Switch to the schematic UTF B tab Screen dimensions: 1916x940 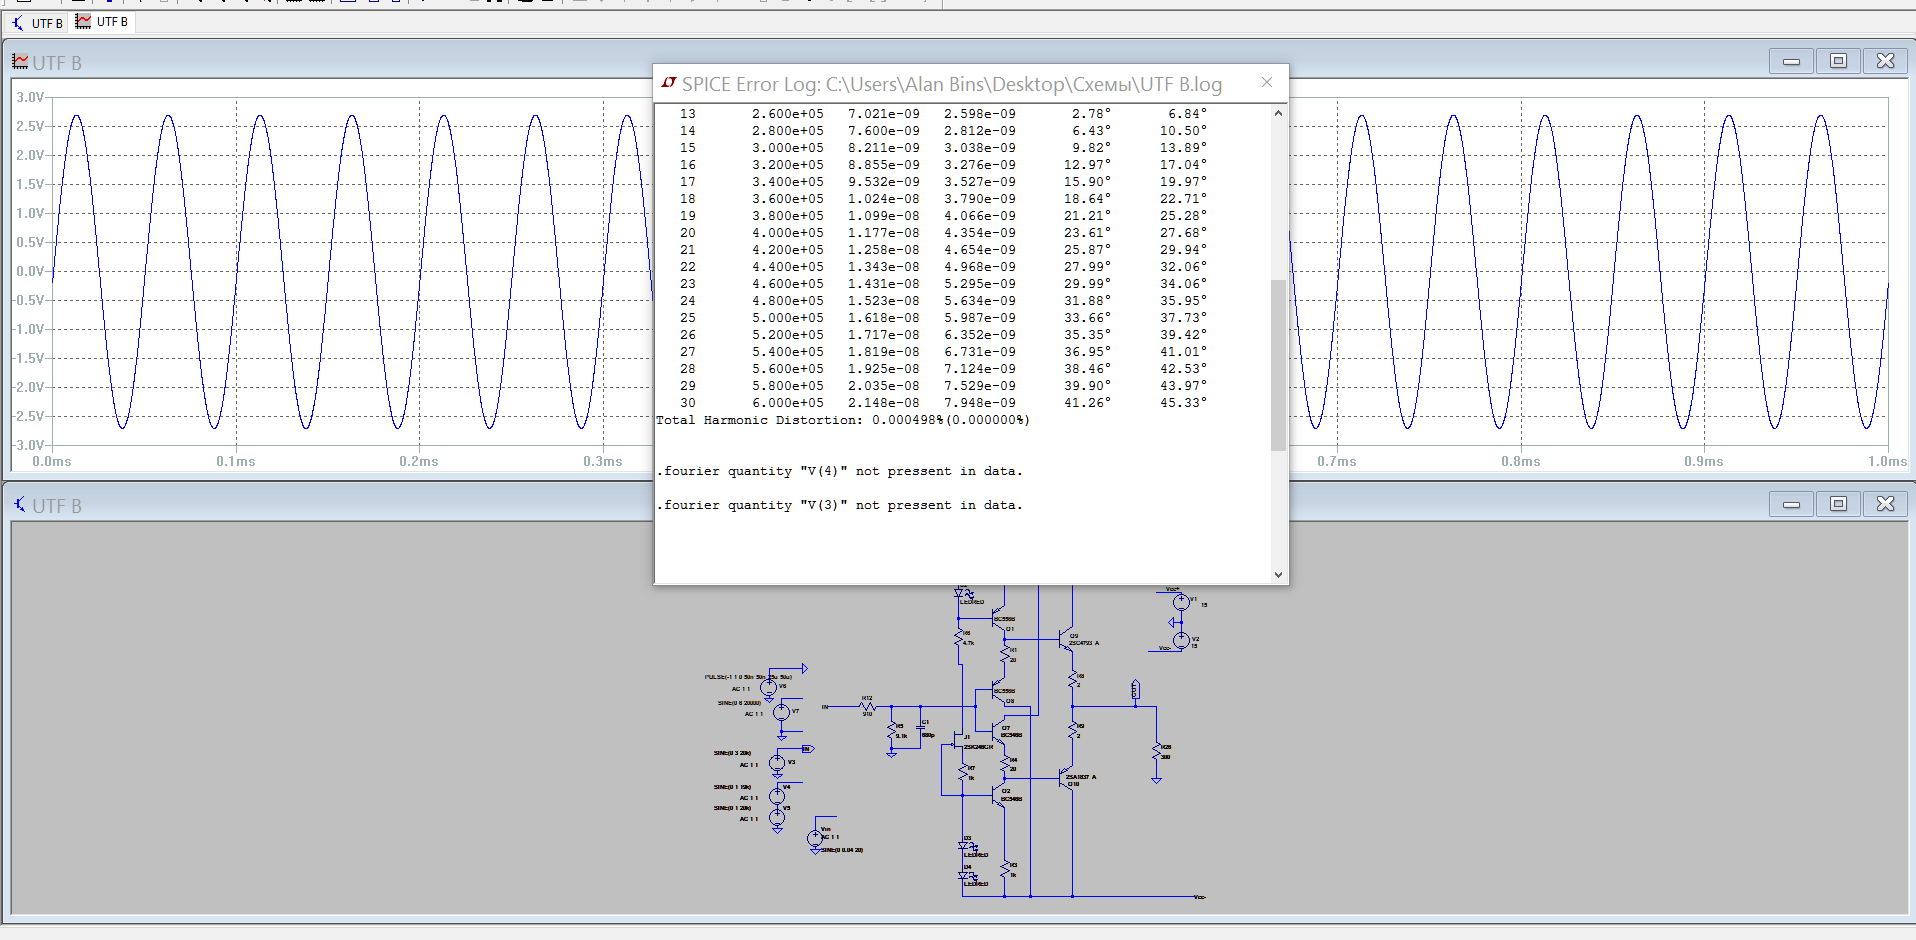coord(38,22)
